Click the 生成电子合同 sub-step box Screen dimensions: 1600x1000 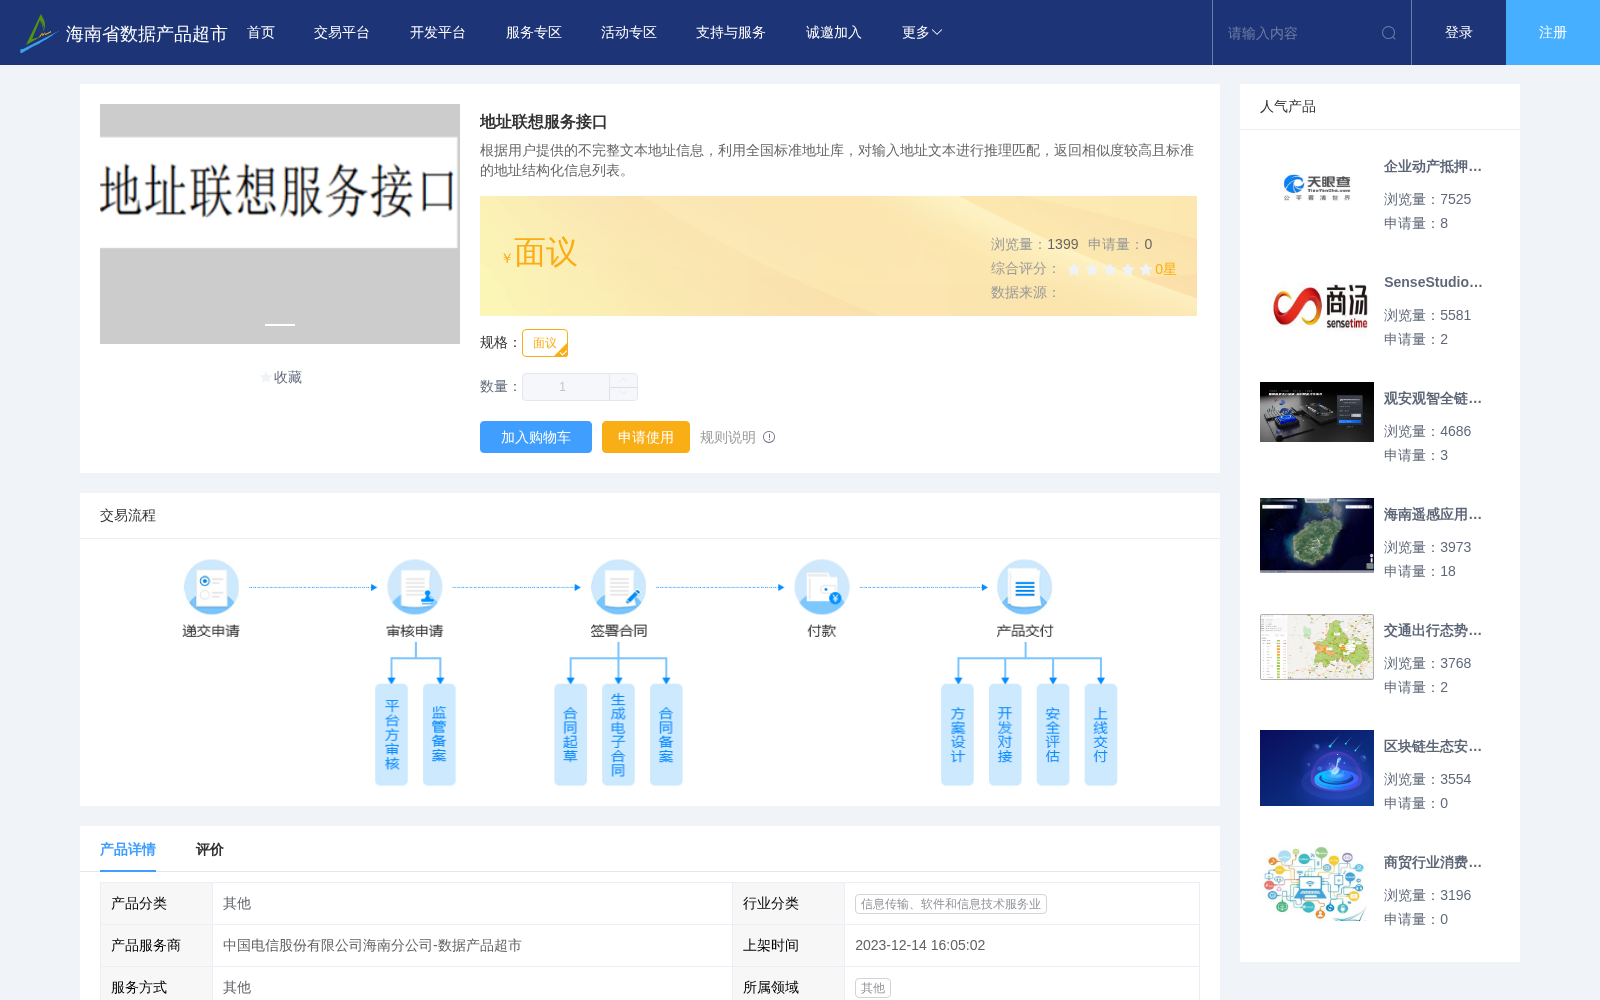[618, 735]
